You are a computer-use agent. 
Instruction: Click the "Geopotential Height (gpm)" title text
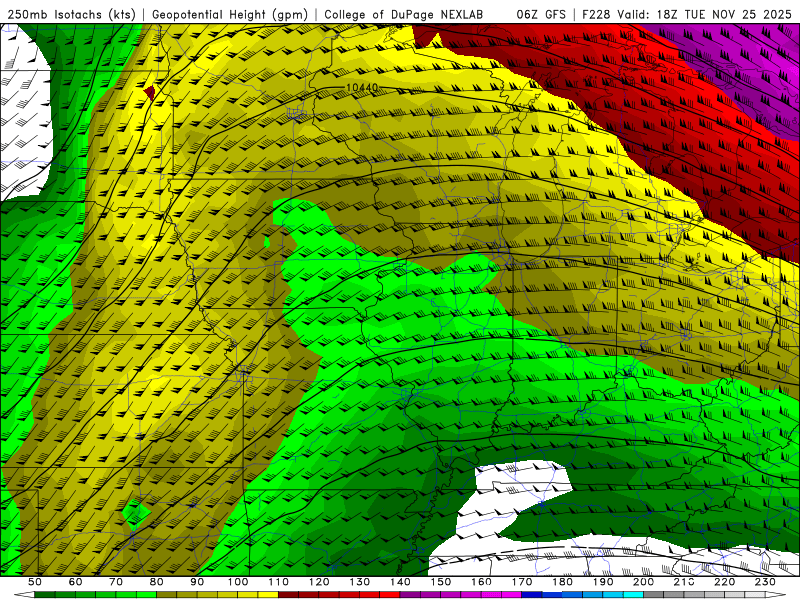coord(230,15)
